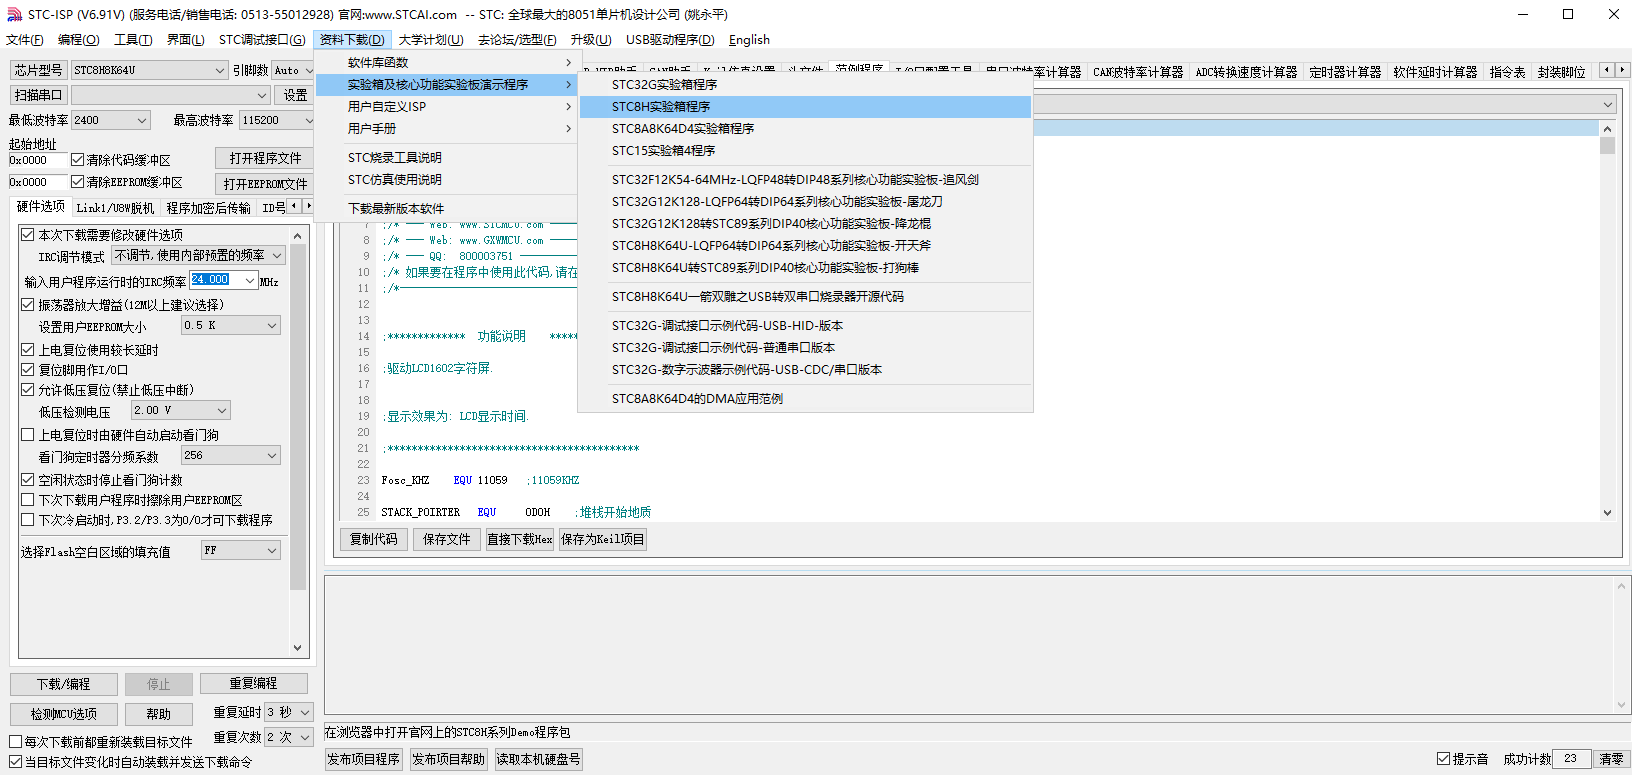Open 文件(F) menu

(x=25, y=40)
